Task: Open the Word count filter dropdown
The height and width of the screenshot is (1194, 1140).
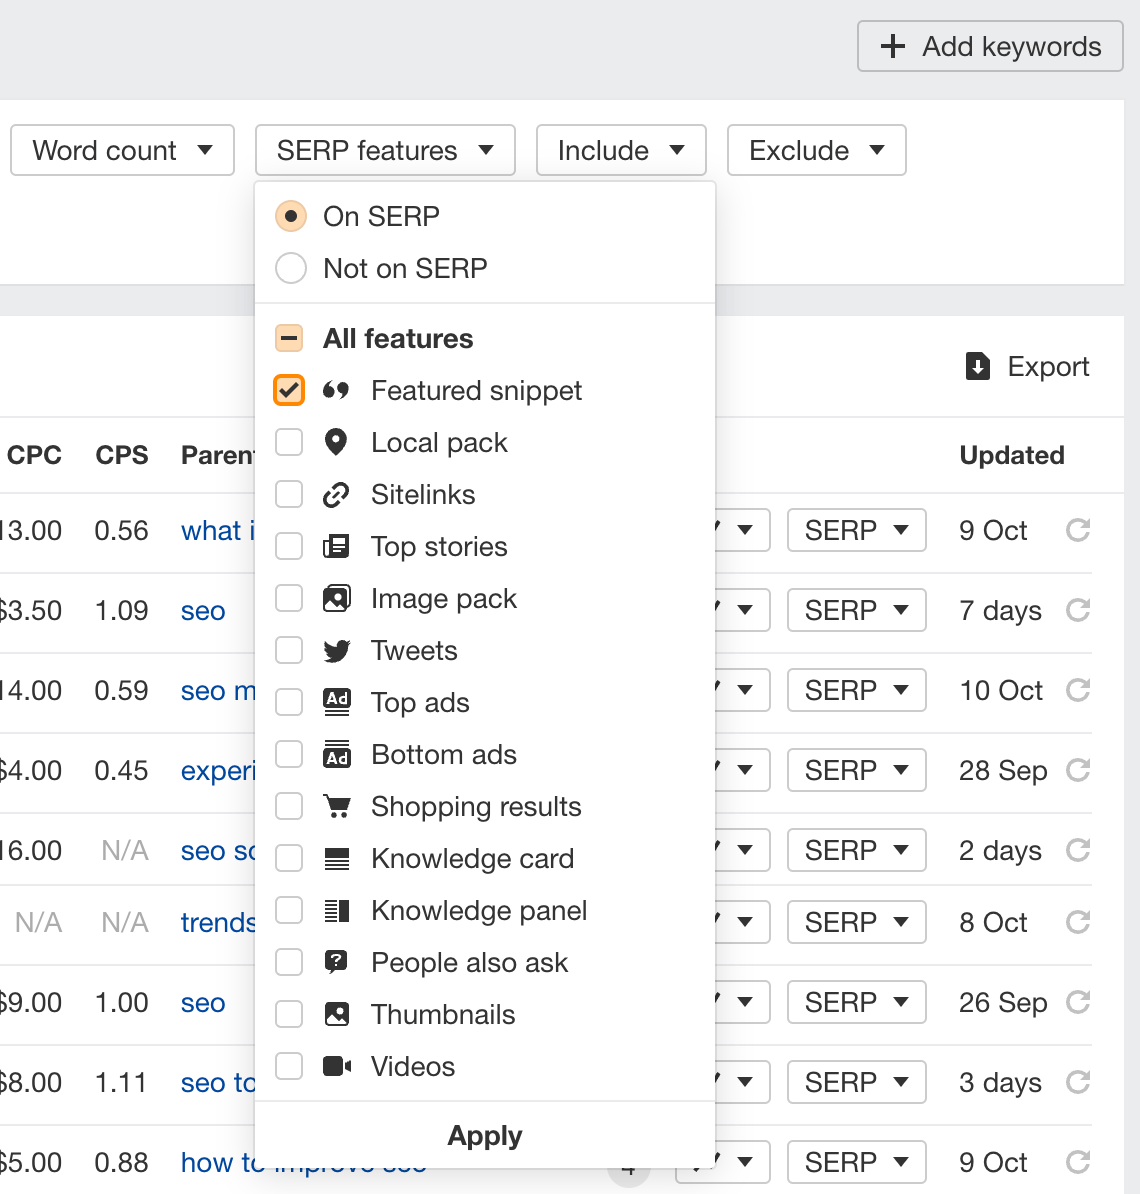Action: click(122, 150)
